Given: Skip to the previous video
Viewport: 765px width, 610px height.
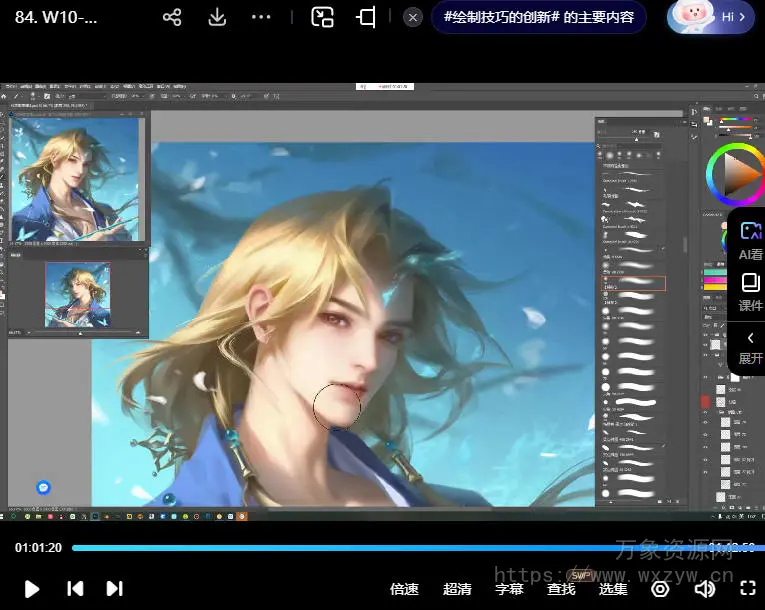Looking at the screenshot, I should [x=75, y=589].
